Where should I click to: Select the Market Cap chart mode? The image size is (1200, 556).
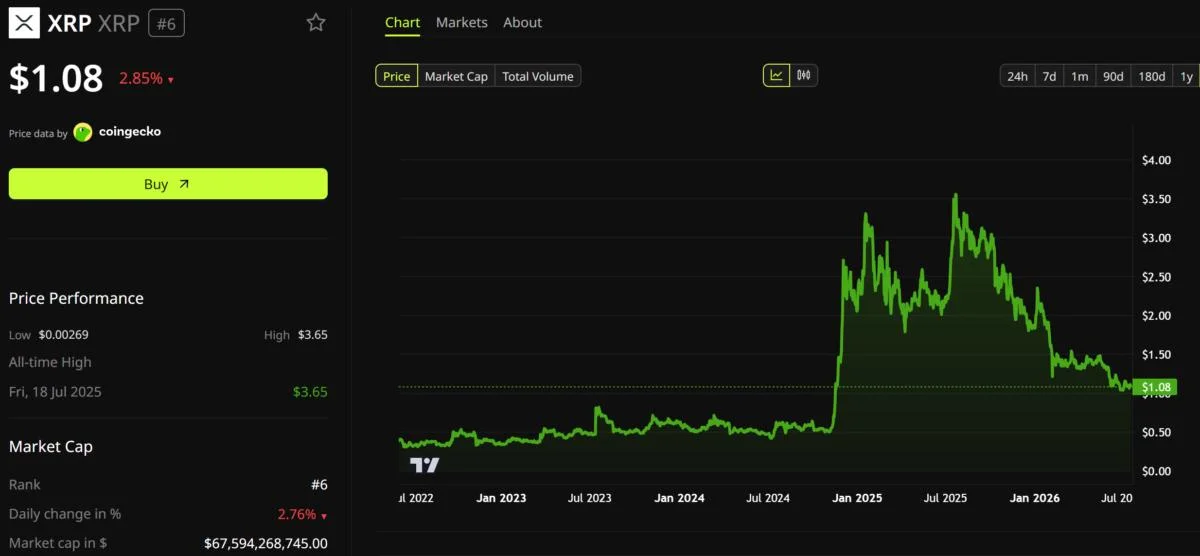[x=456, y=76]
